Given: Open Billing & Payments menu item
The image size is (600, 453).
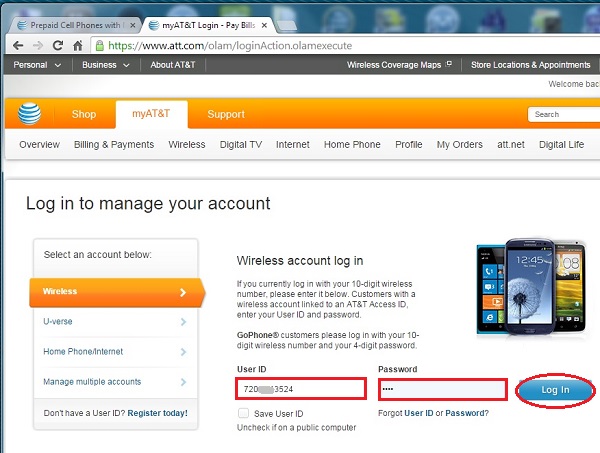Looking at the screenshot, I should point(114,144).
